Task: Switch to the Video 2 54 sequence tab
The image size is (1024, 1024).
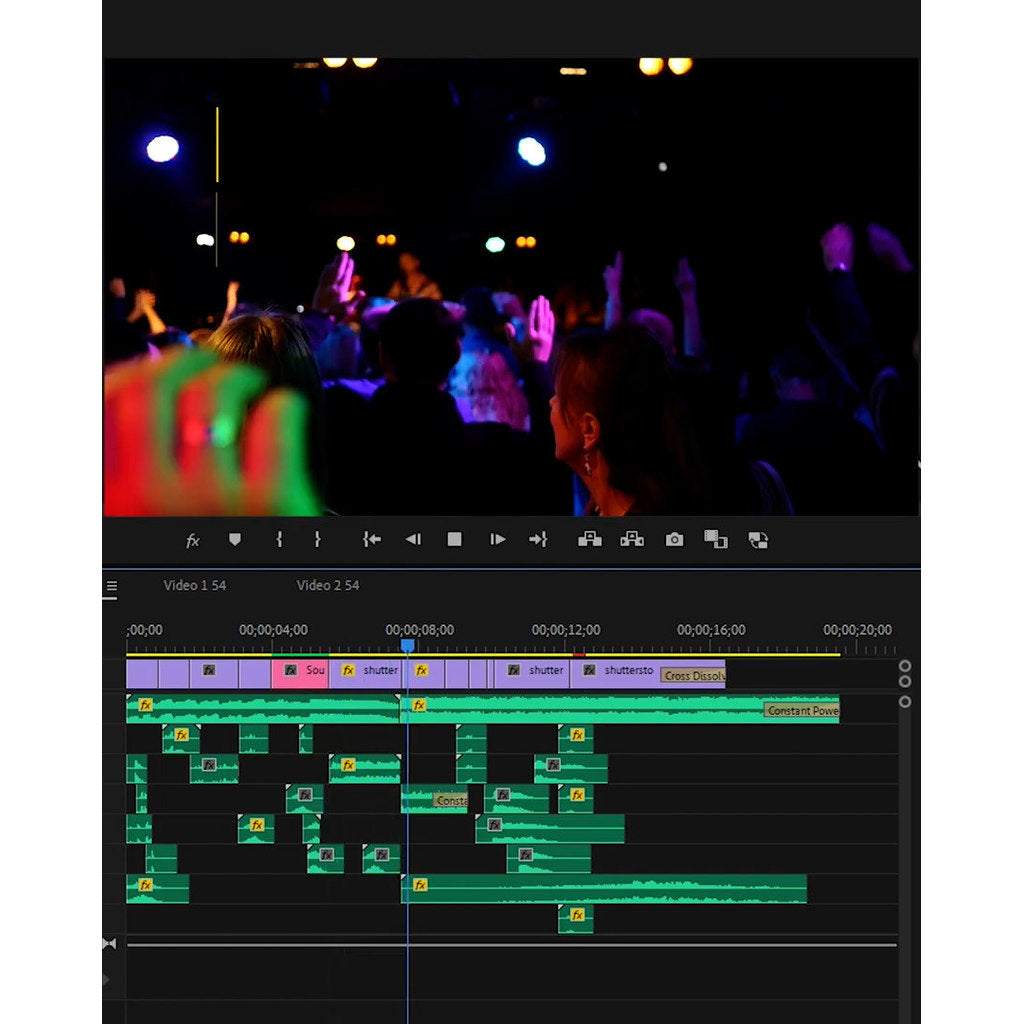Action: (x=328, y=585)
